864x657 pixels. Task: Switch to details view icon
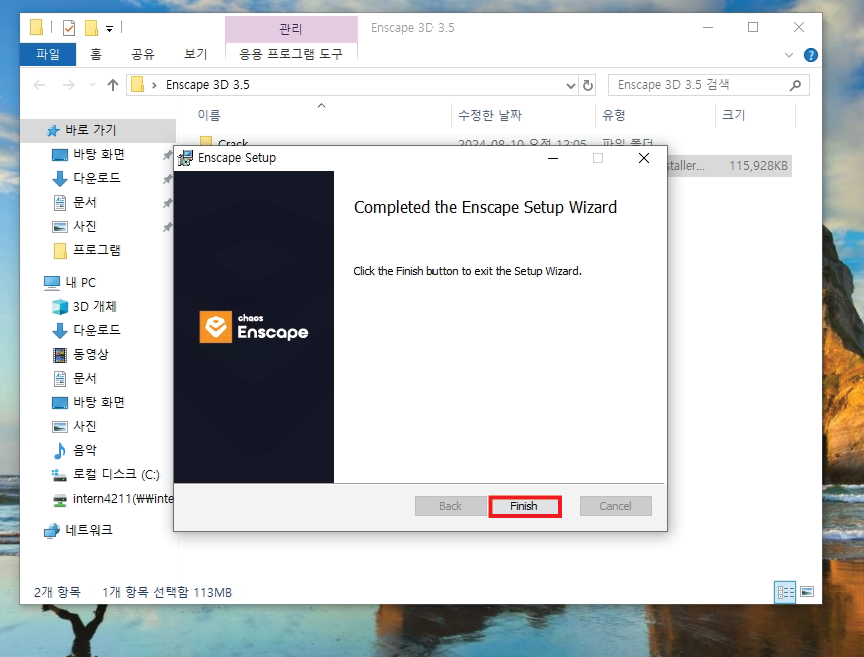[x=785, y=593]
